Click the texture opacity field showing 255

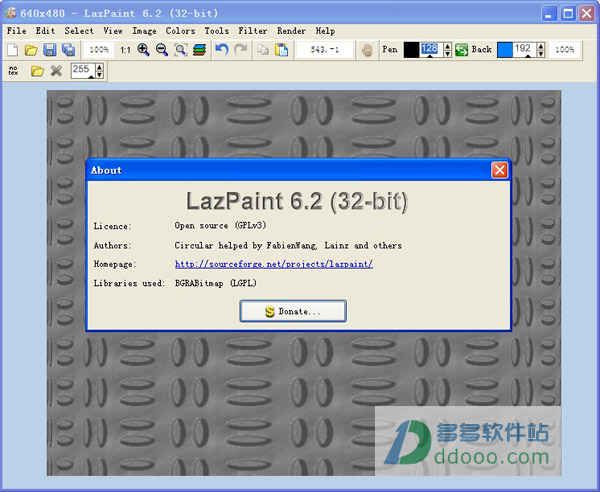point(83,71)
